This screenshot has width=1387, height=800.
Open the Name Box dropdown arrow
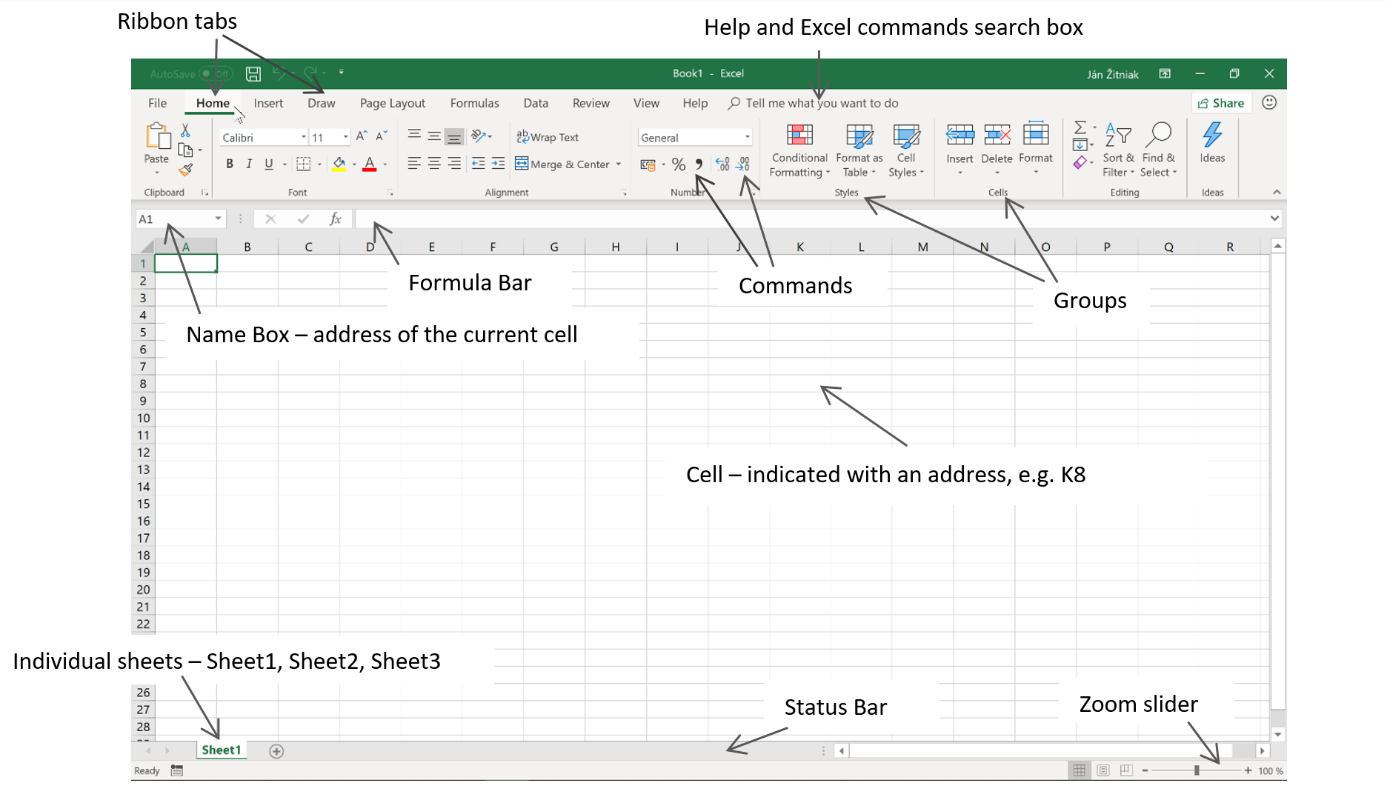[x=218, y=219]
